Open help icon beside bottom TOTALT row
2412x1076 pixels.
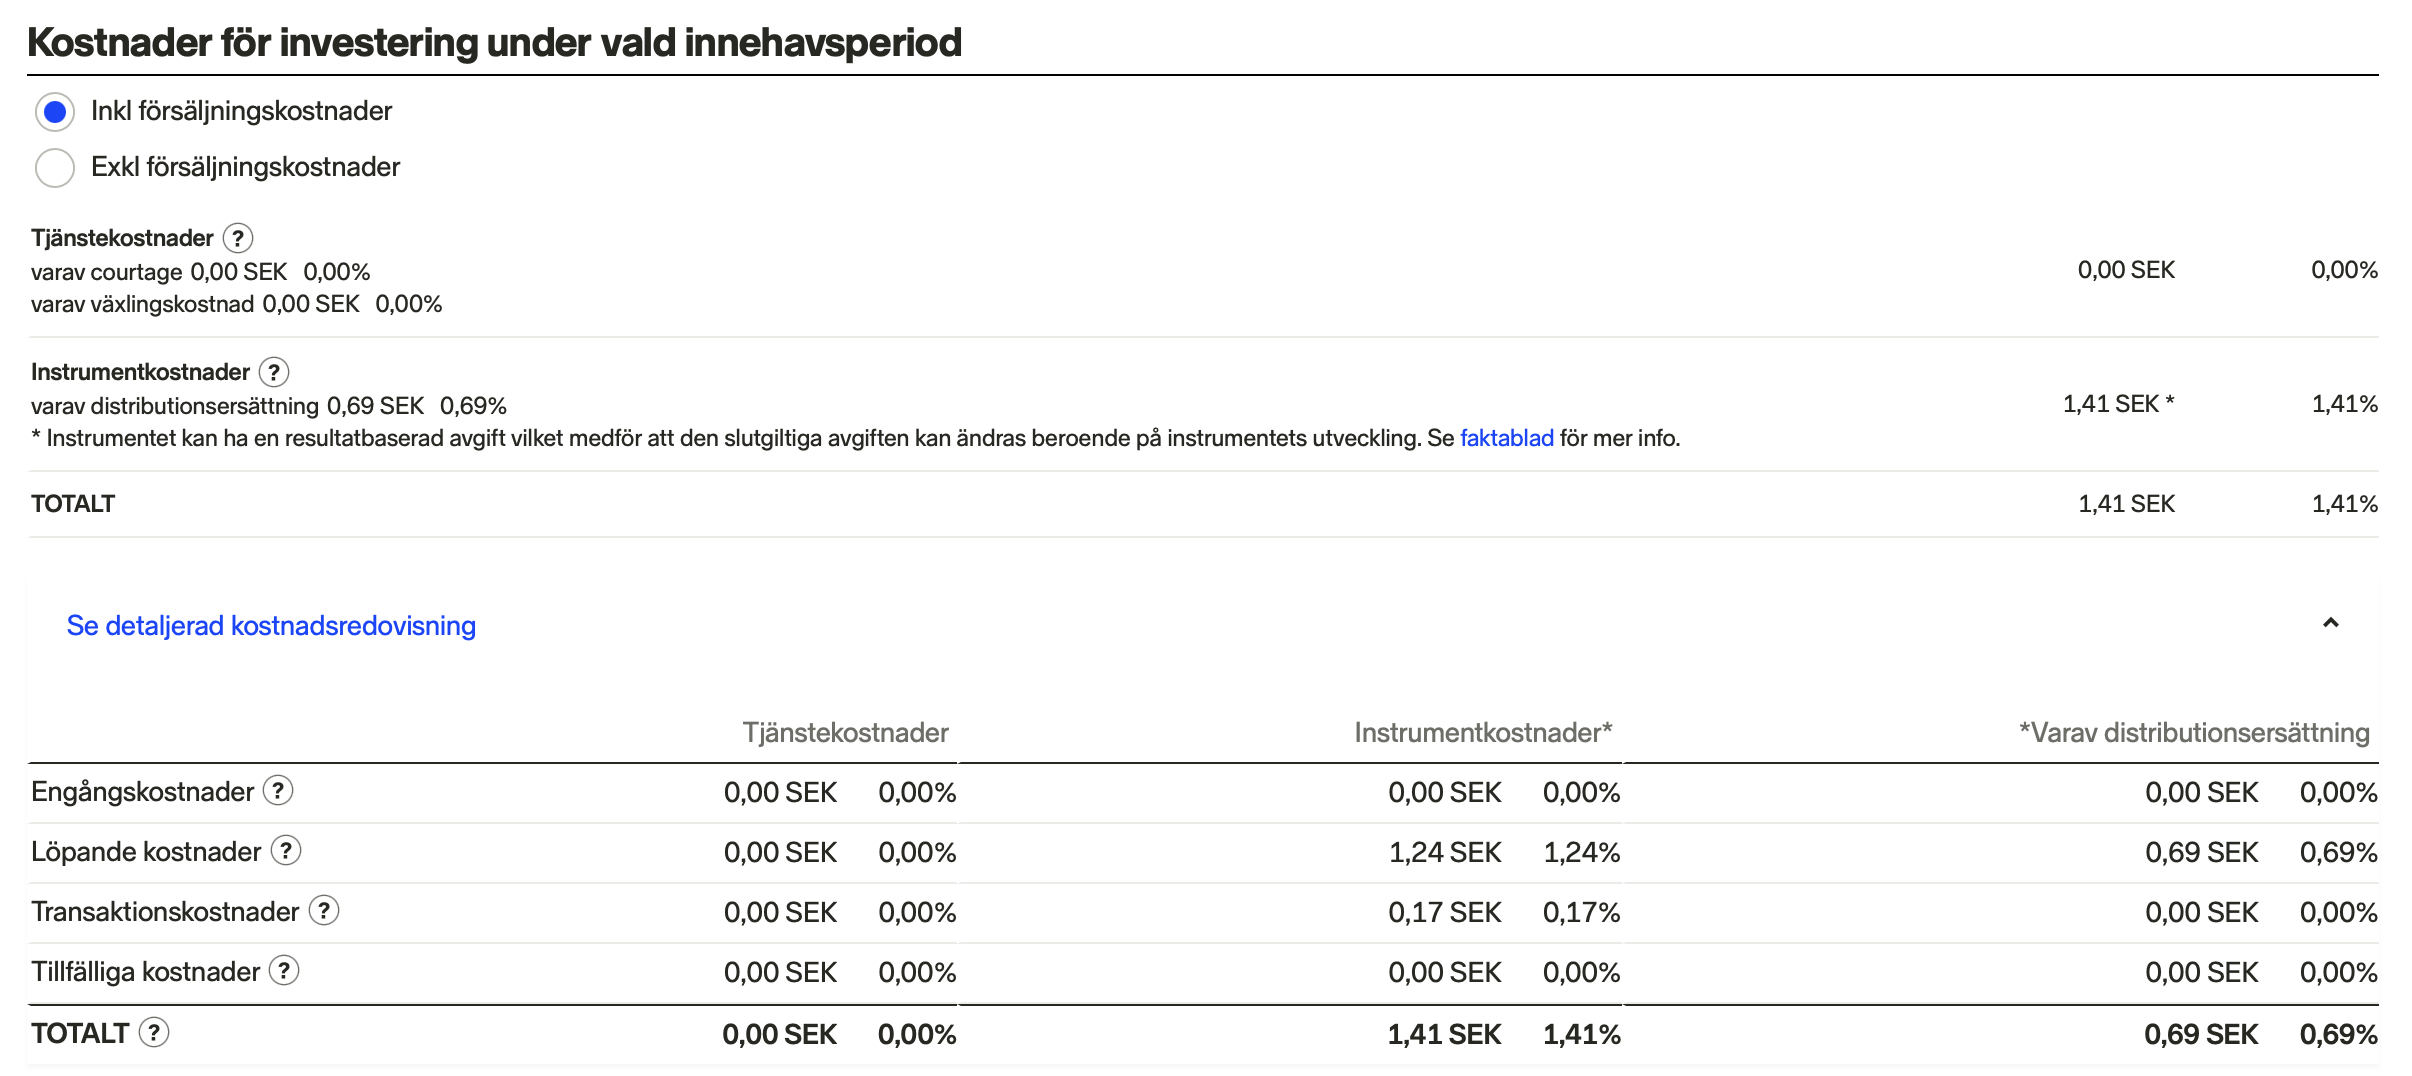click(154, 1033)
